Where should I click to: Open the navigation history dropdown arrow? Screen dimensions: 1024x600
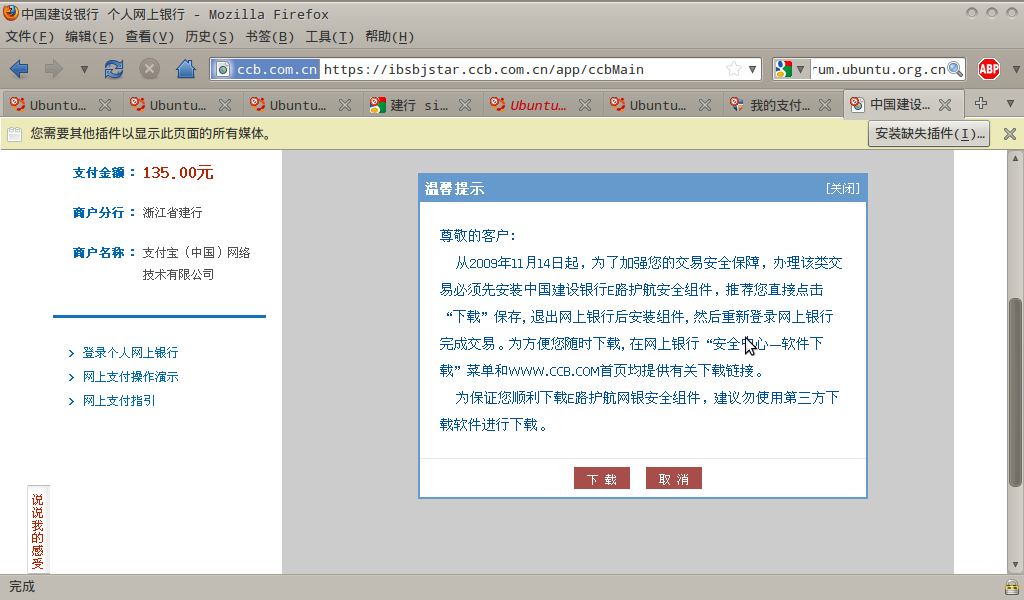coord(84,69)
